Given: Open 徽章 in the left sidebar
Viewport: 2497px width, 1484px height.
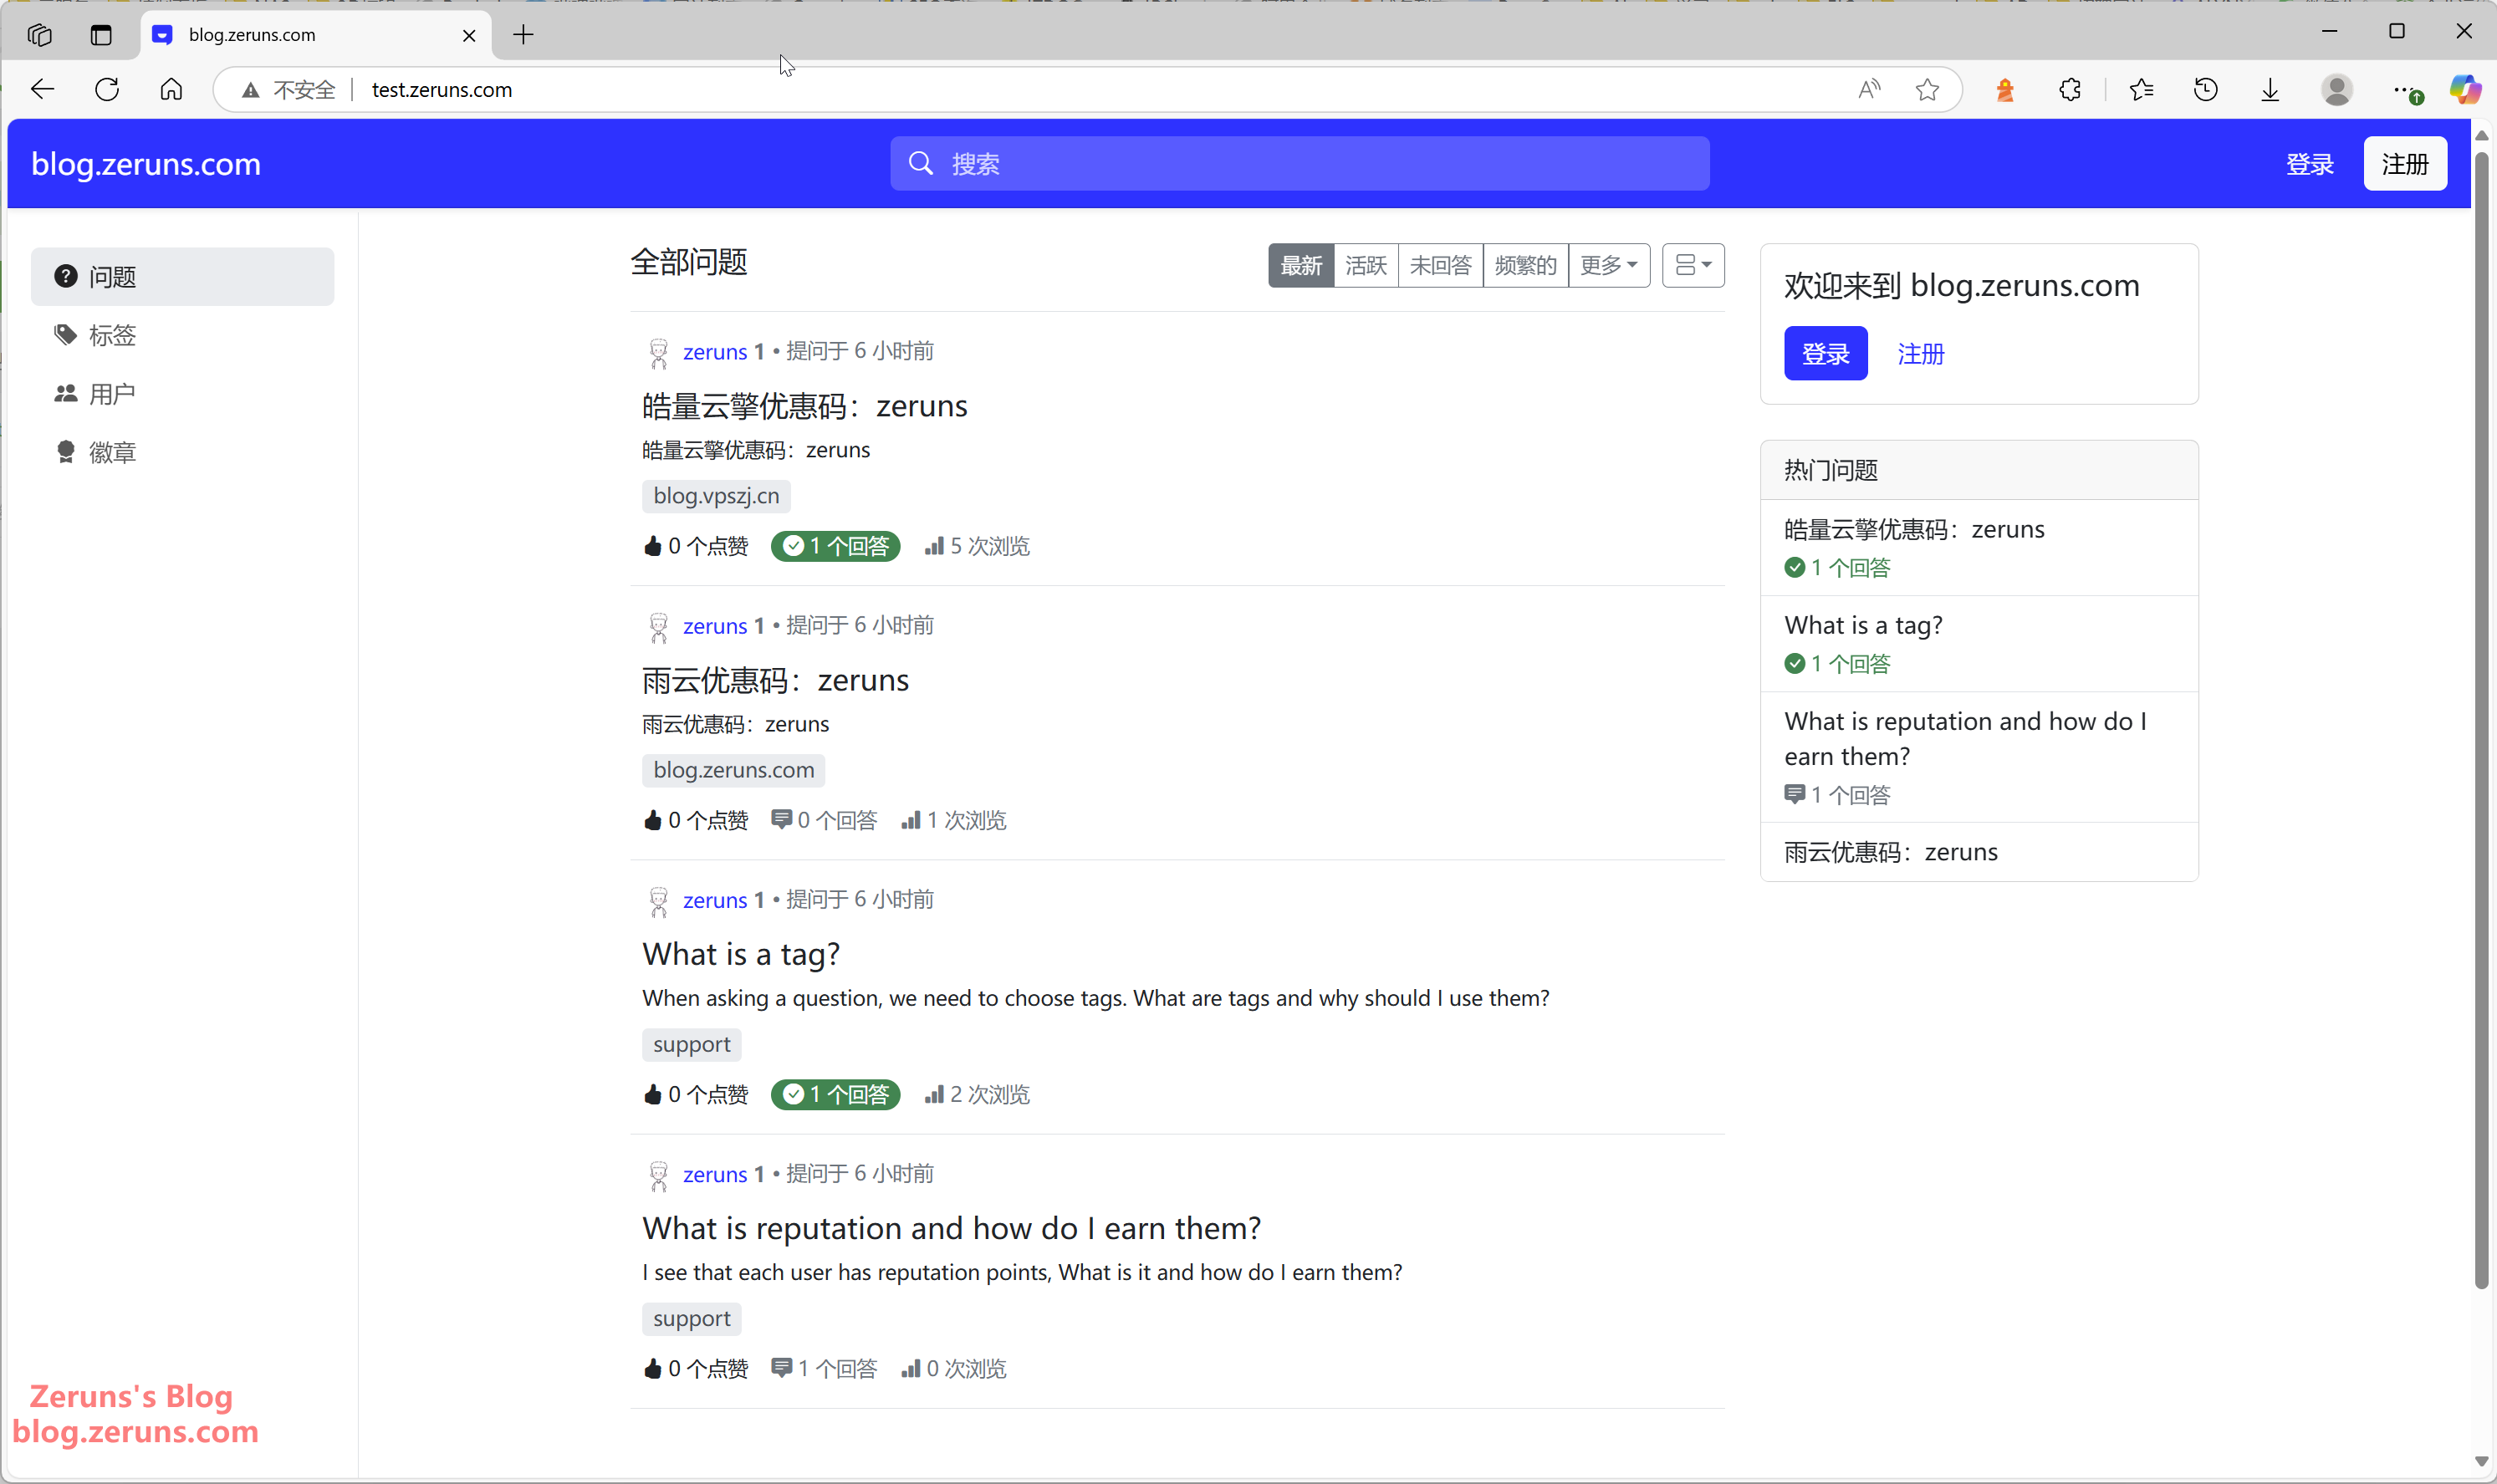Looking at the screenshot, I should click(183, 452).
